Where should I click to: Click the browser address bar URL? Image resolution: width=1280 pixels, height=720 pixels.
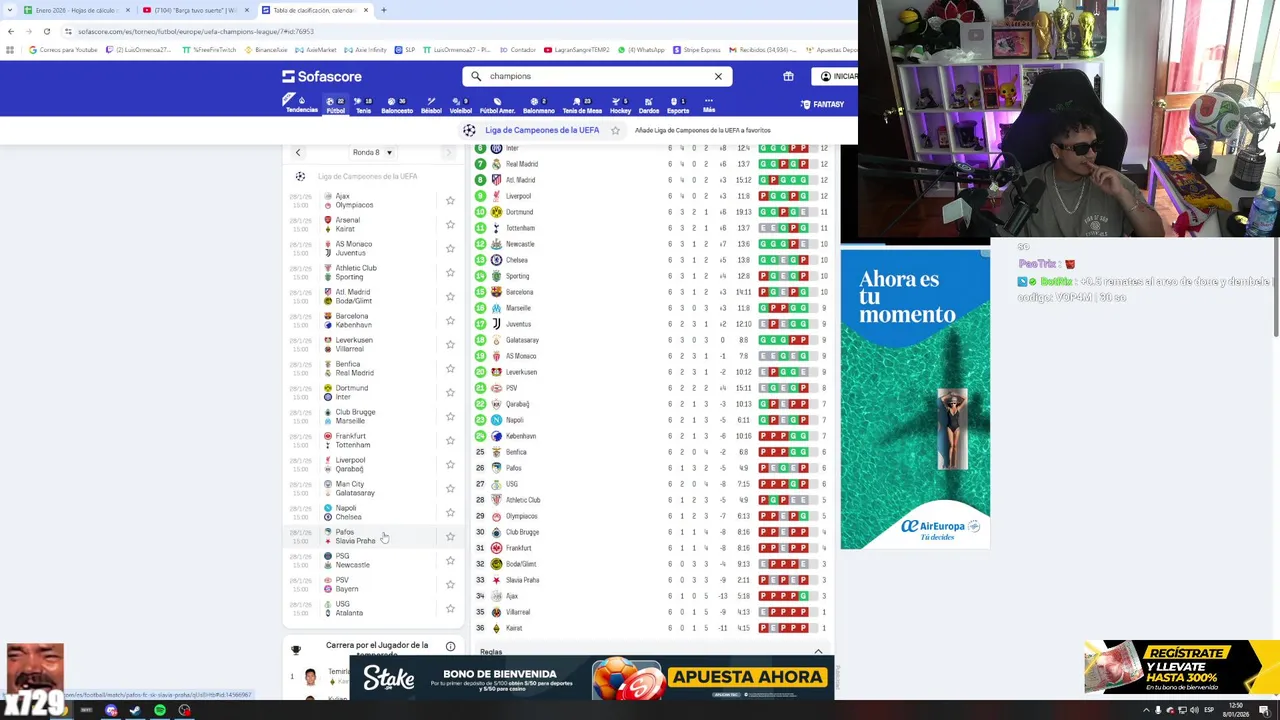pyautogui.click(x=195, y=31)
